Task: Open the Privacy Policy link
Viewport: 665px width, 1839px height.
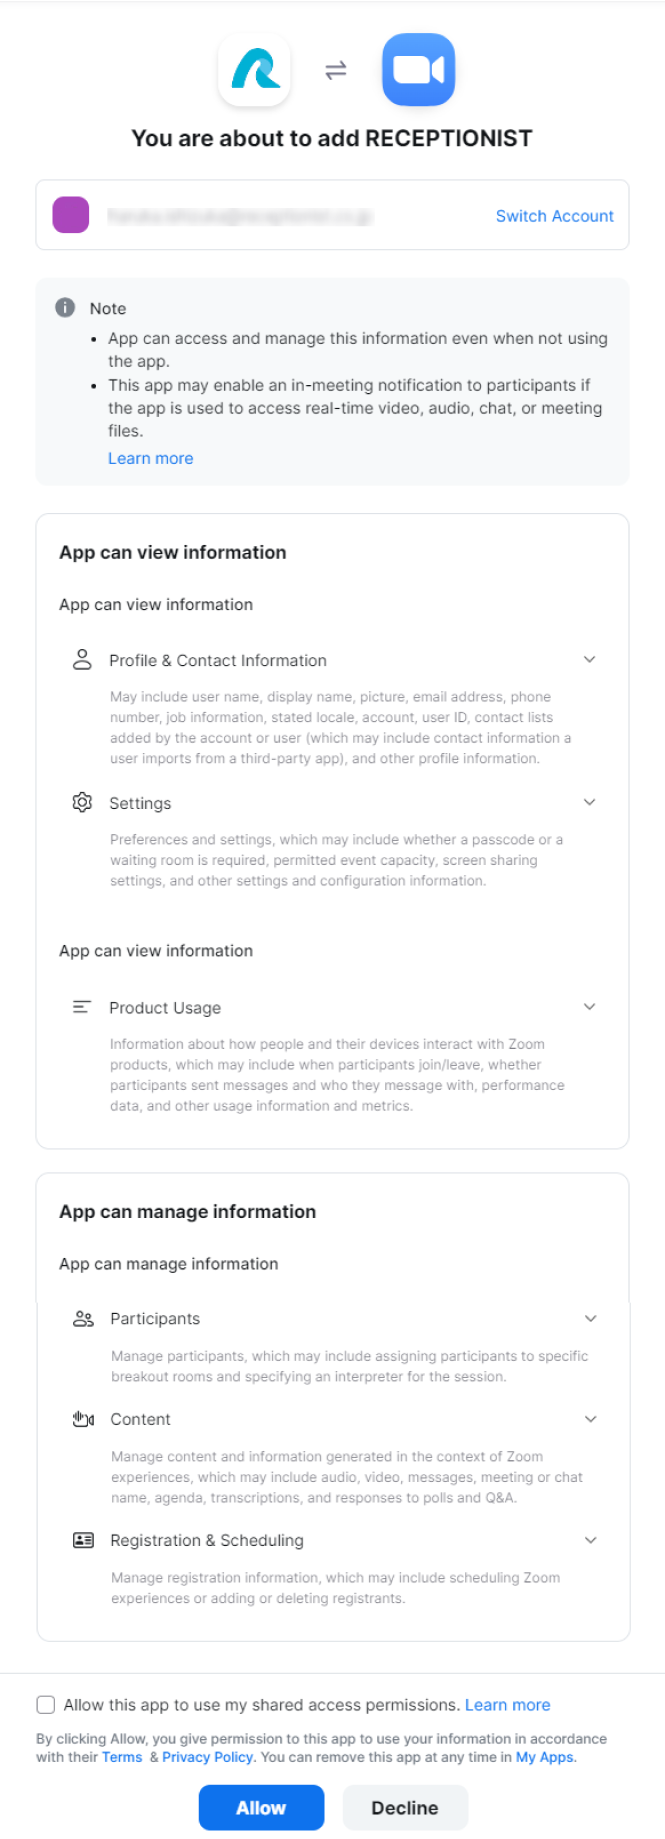Action: coord(207,1757)
